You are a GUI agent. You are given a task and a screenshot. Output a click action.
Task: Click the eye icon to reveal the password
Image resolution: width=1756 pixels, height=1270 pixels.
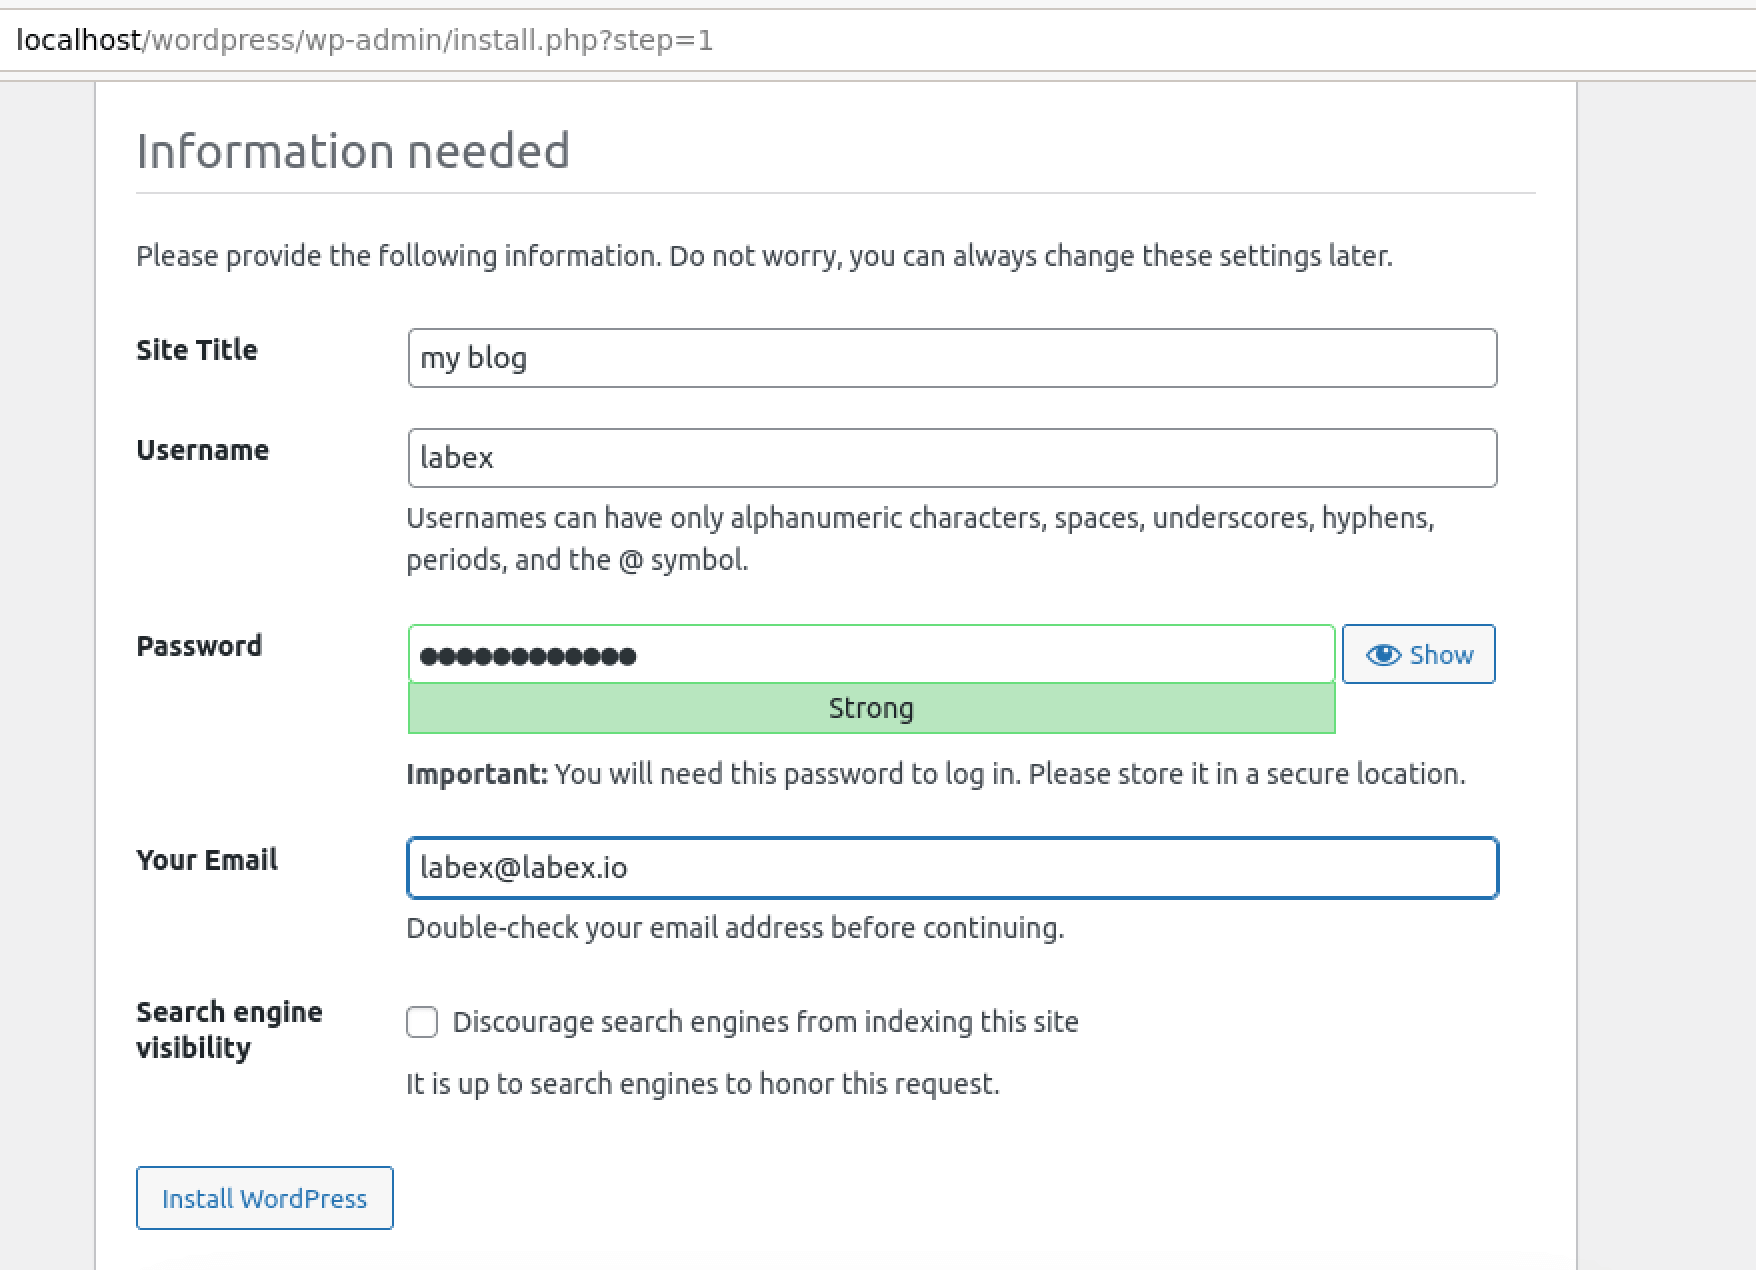tap(1383, 654)
